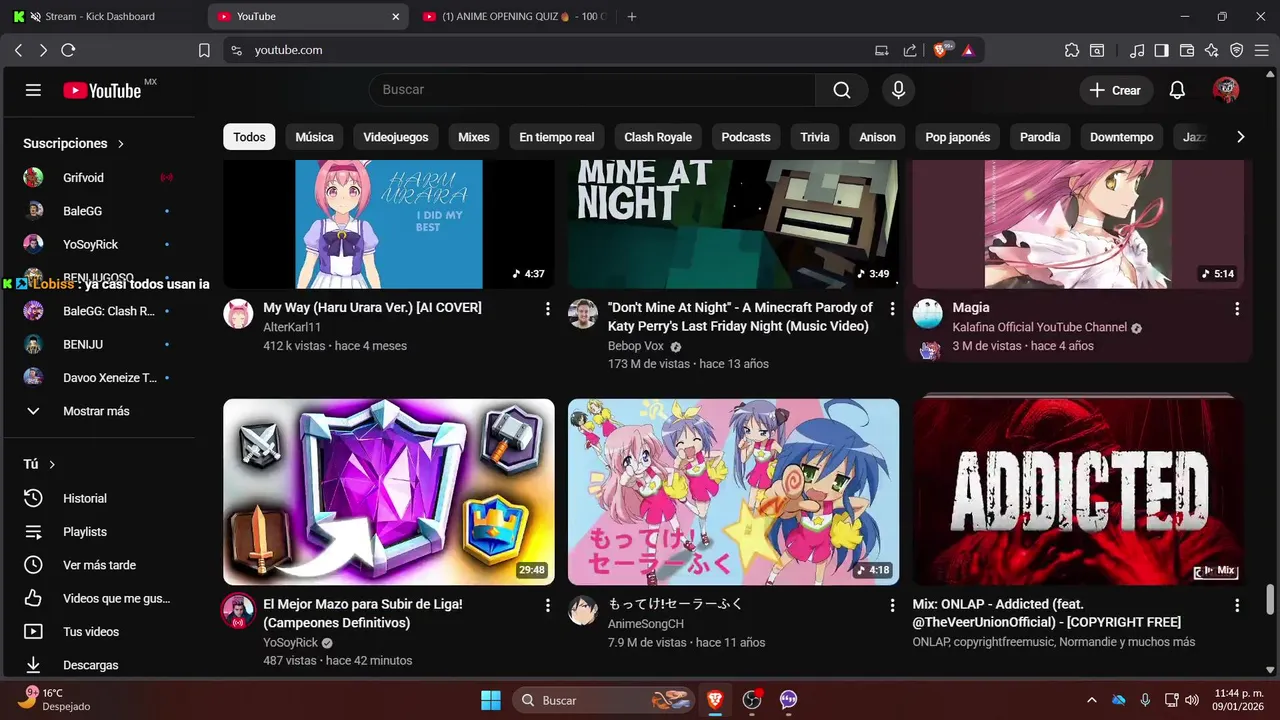Expand the Tú section

40,465
